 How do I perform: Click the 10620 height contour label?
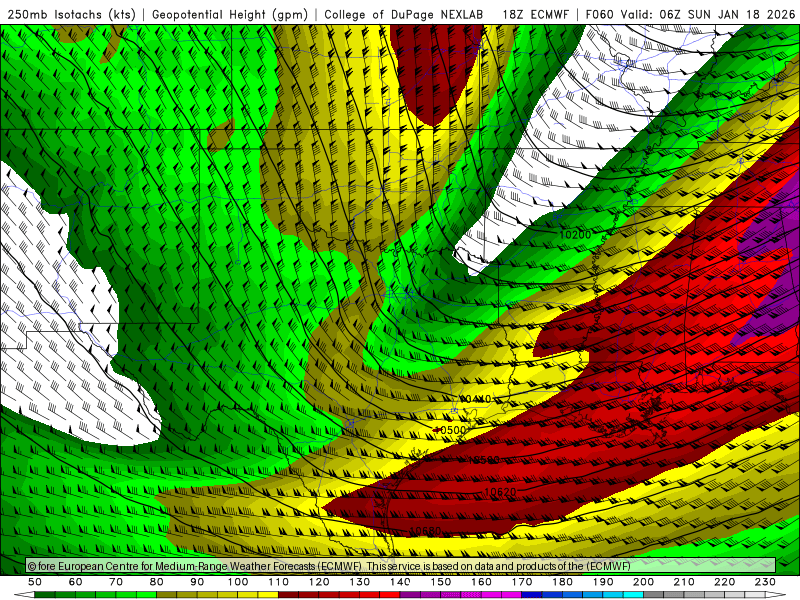[500, 492]
